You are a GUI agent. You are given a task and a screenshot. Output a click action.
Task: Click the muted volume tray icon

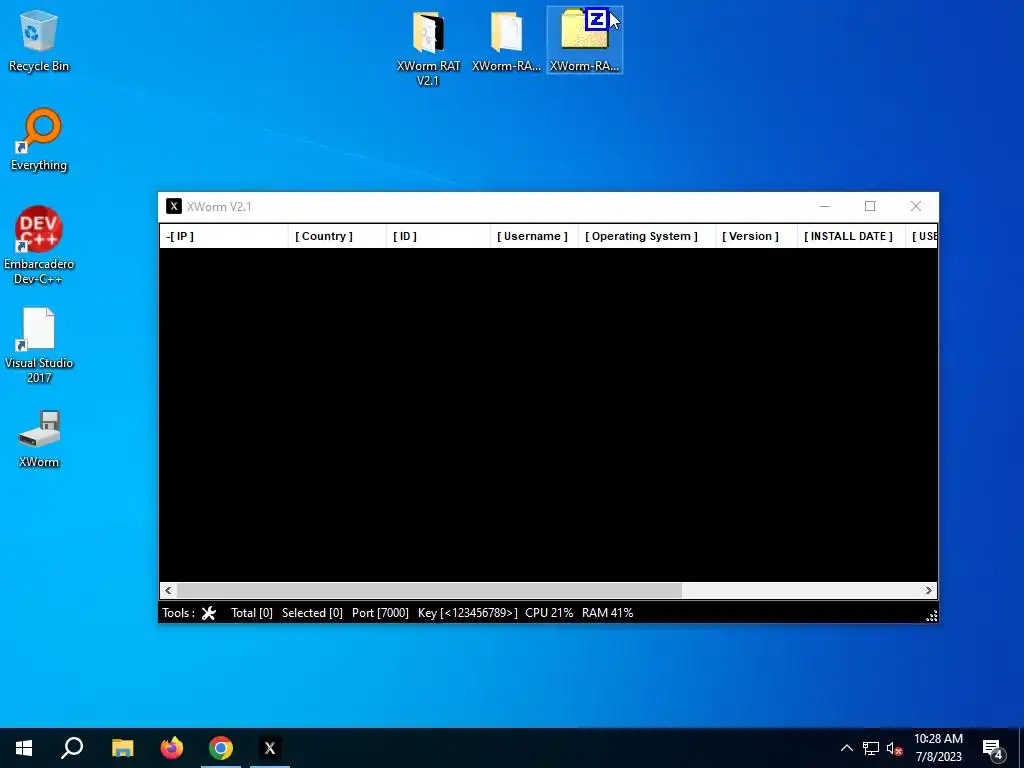click(x=894, y=748)
